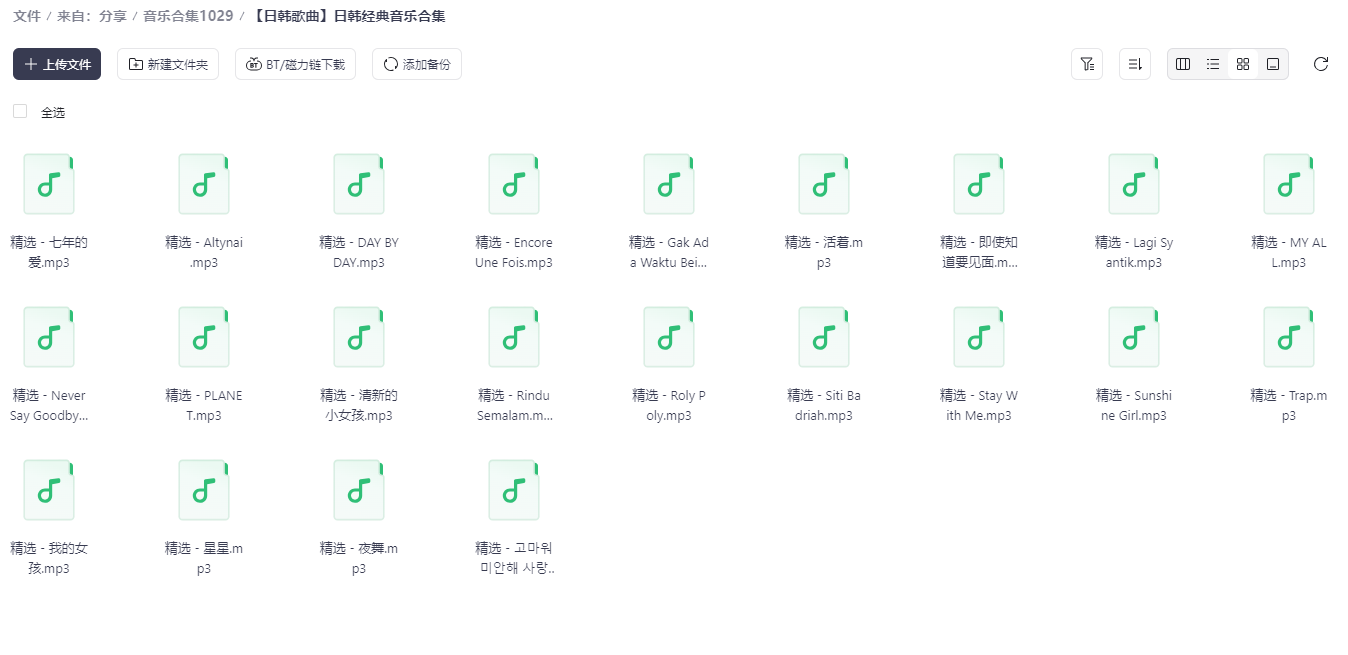Select the 精选 - Roly Poly.mp3 music file

(x=669, y=338)
